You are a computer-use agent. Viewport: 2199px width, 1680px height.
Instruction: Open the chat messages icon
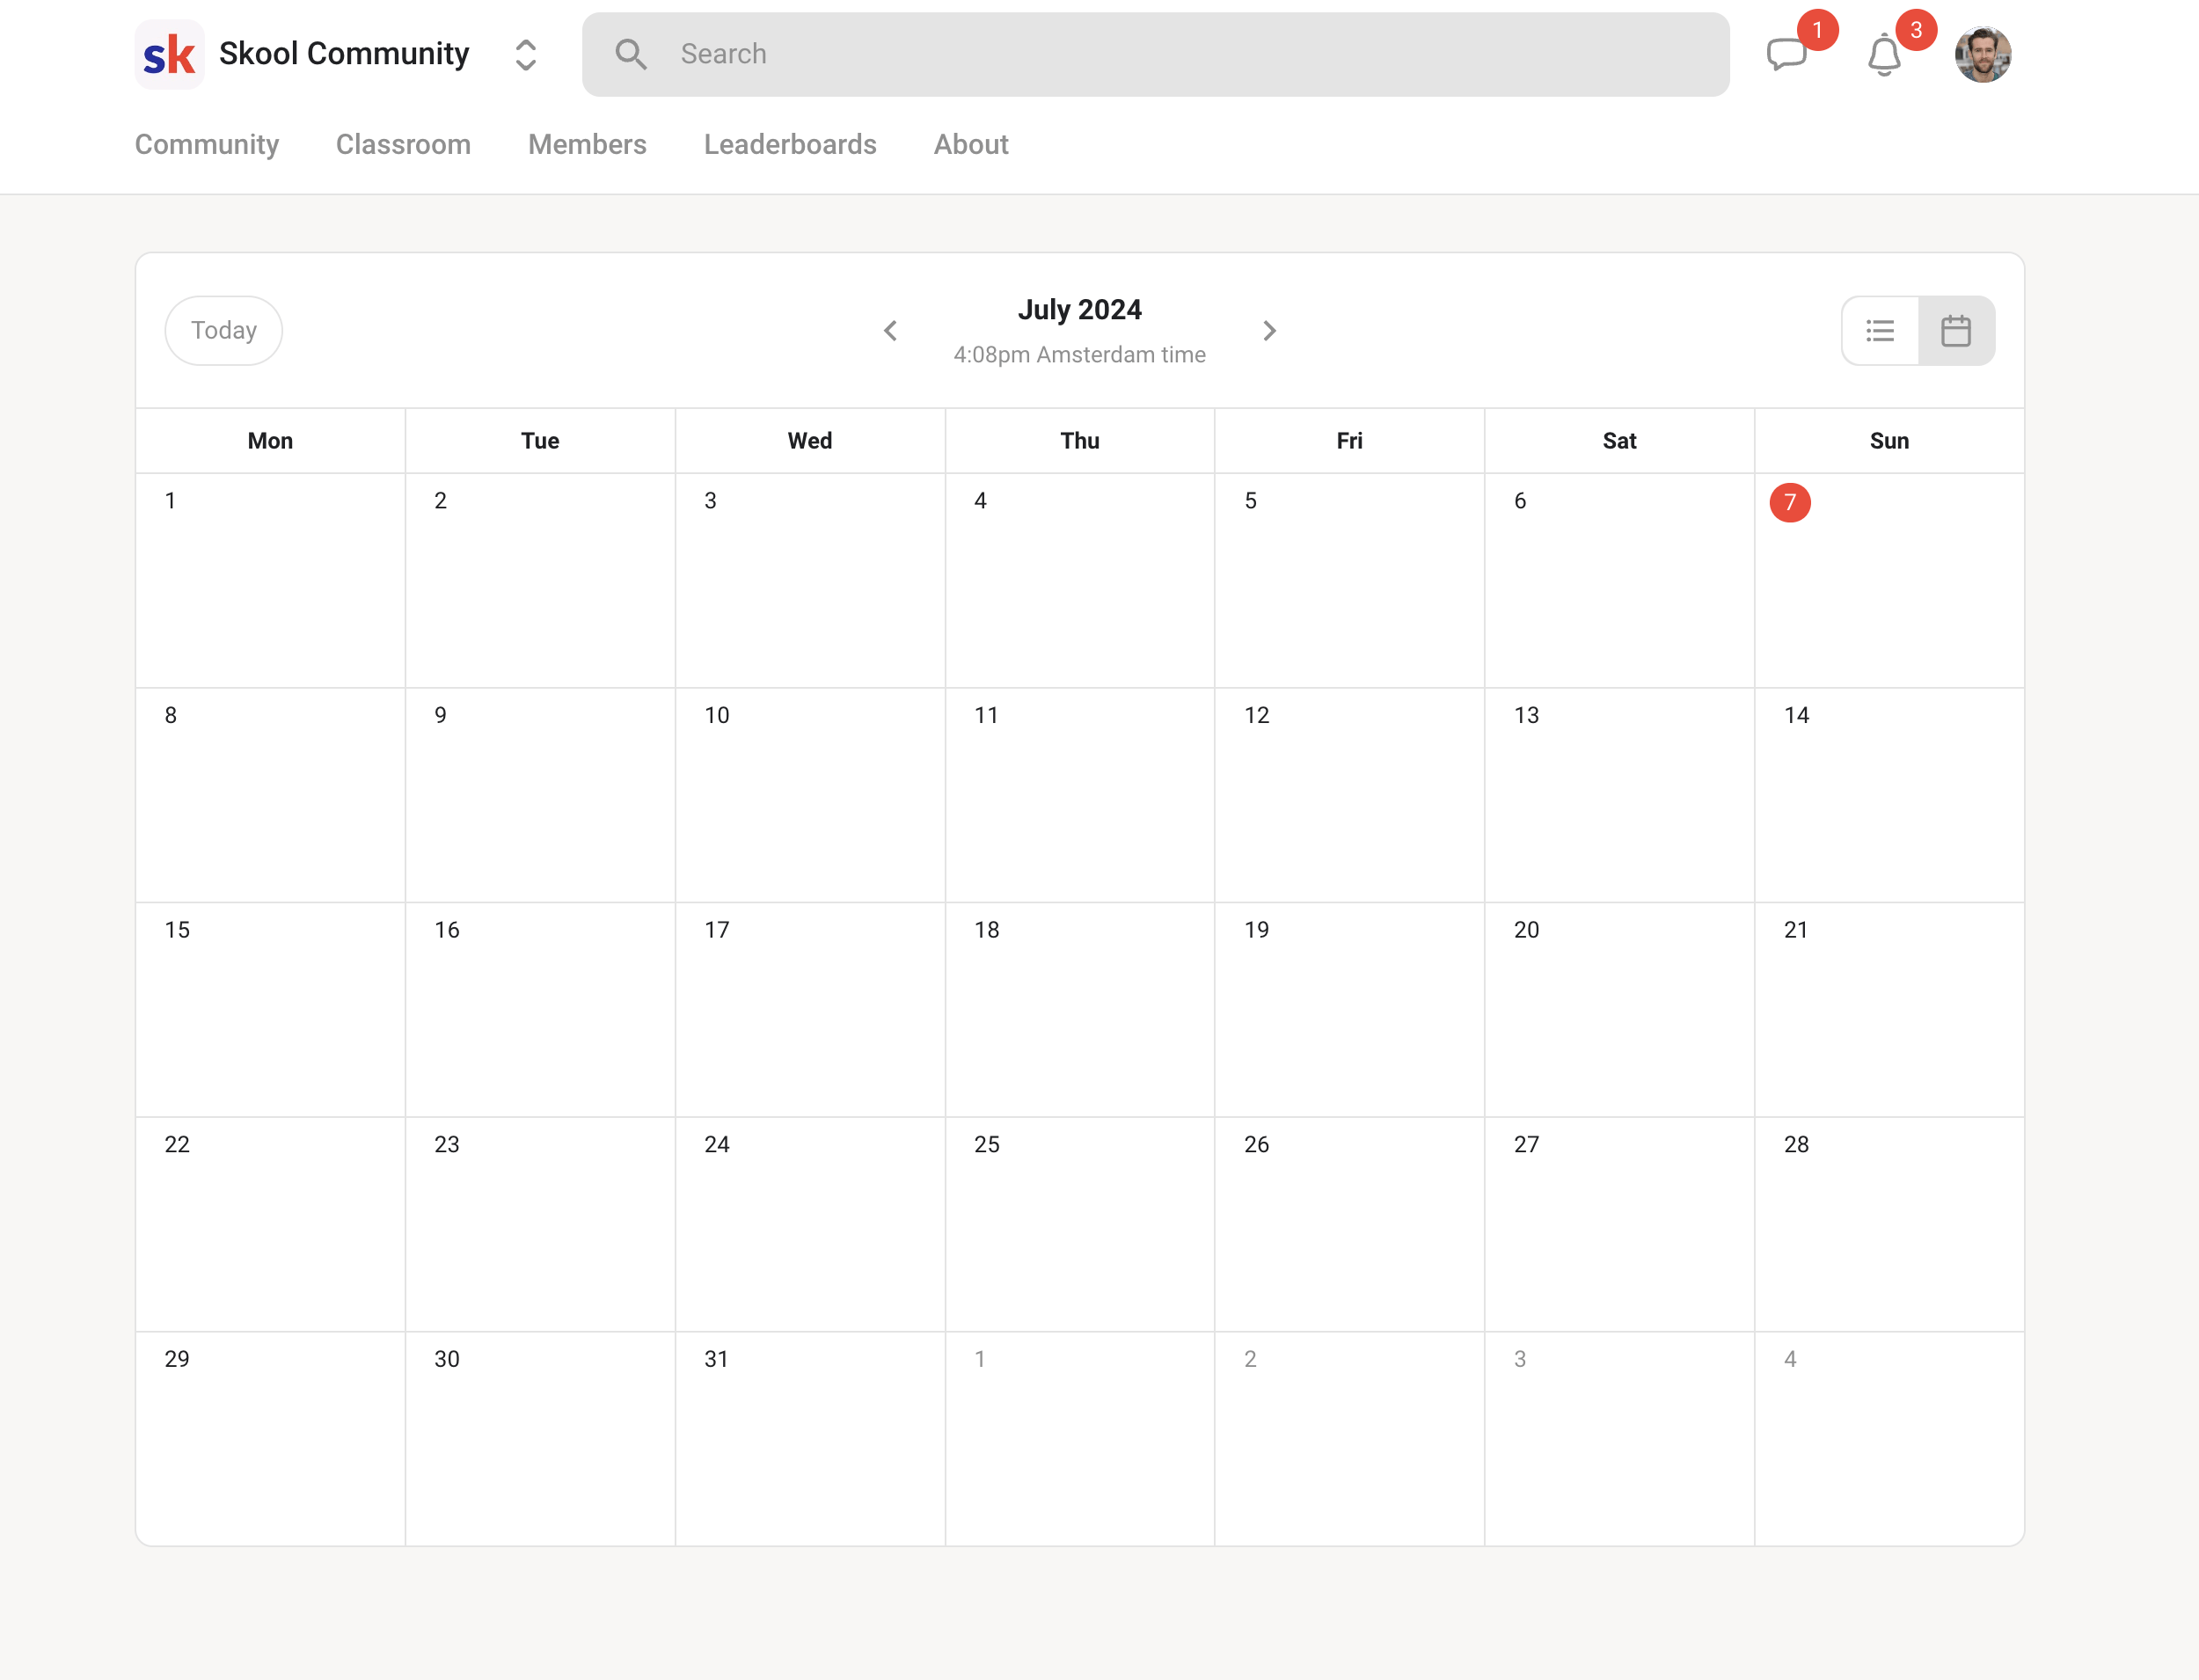(x=1786, y=54)
